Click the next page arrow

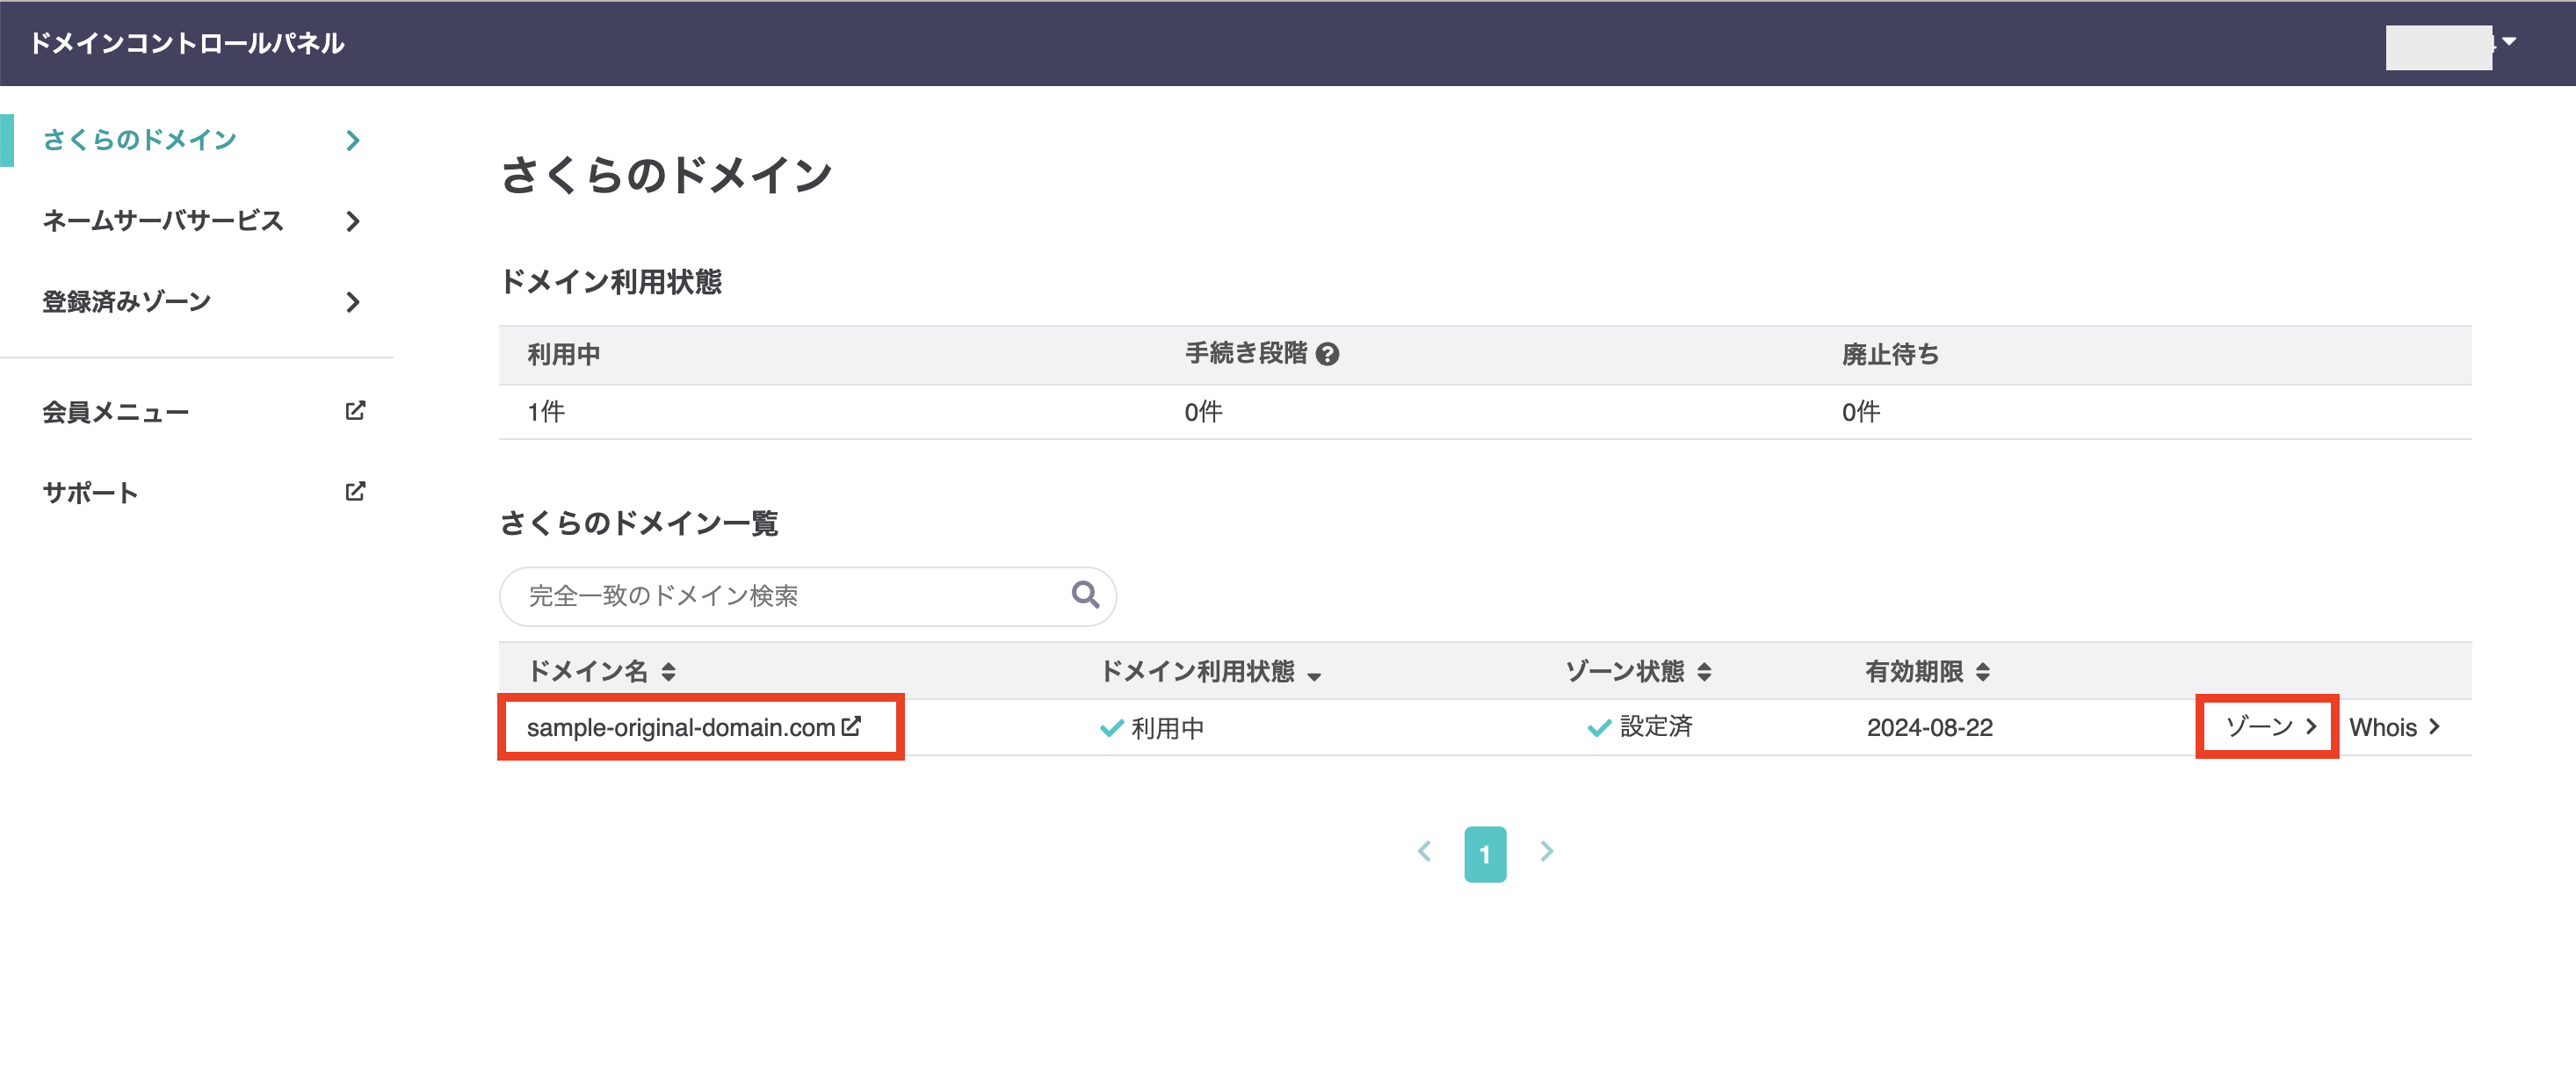pyautogui.click(x=1546, y=852)
